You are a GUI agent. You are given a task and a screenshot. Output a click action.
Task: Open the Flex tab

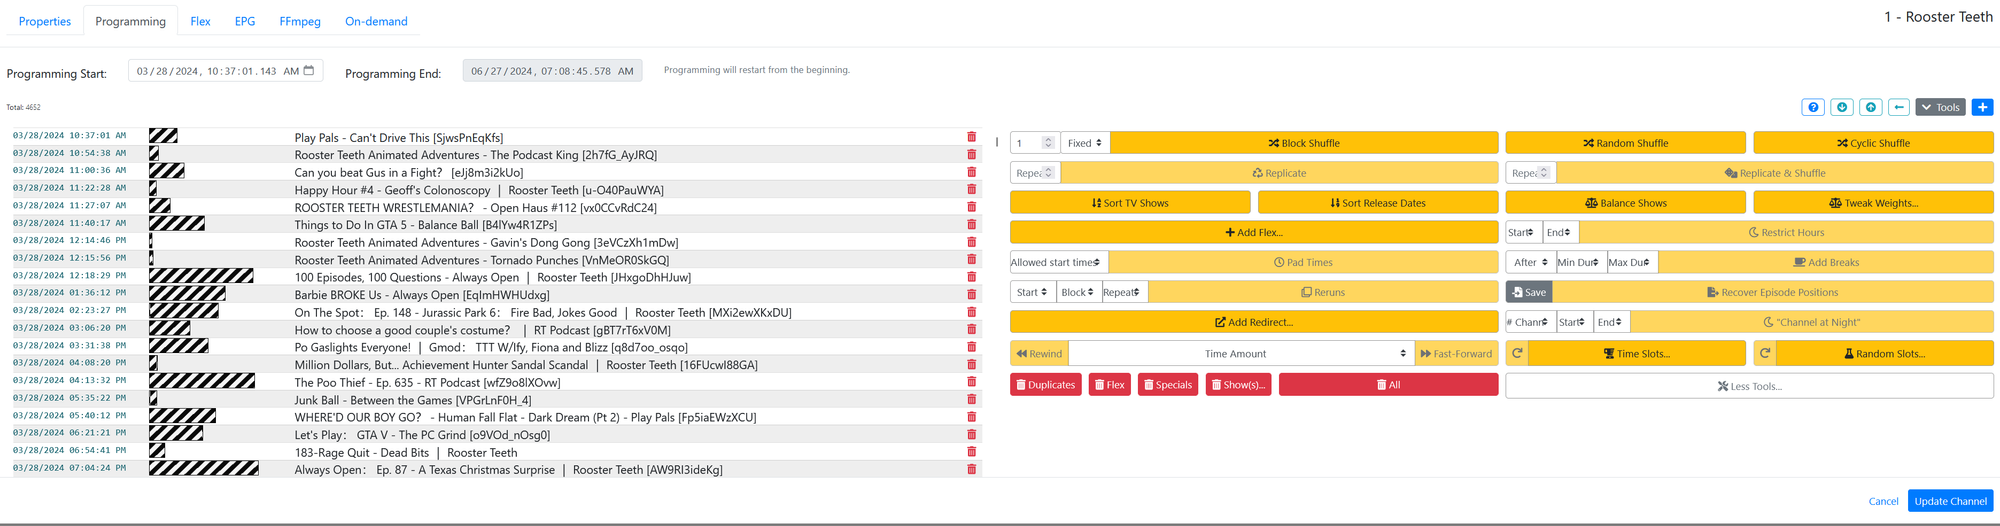click(x=200, y=21)
